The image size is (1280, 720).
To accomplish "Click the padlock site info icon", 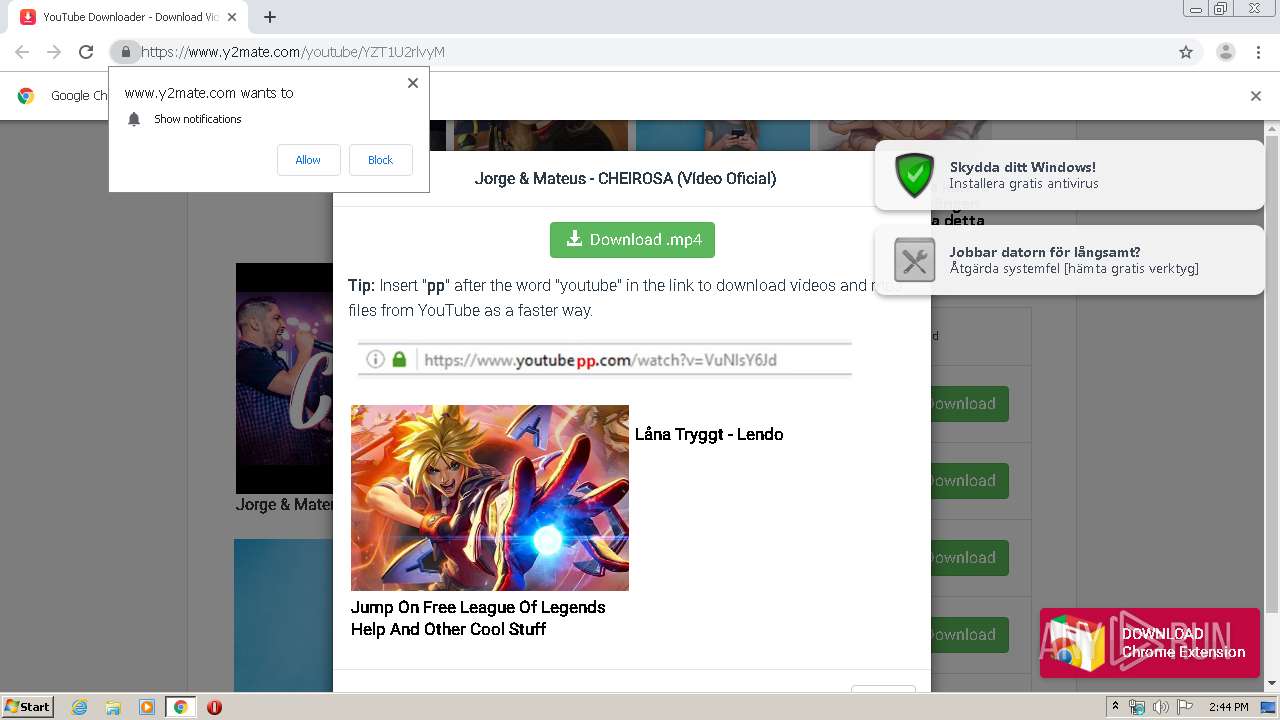I will 125,52.
